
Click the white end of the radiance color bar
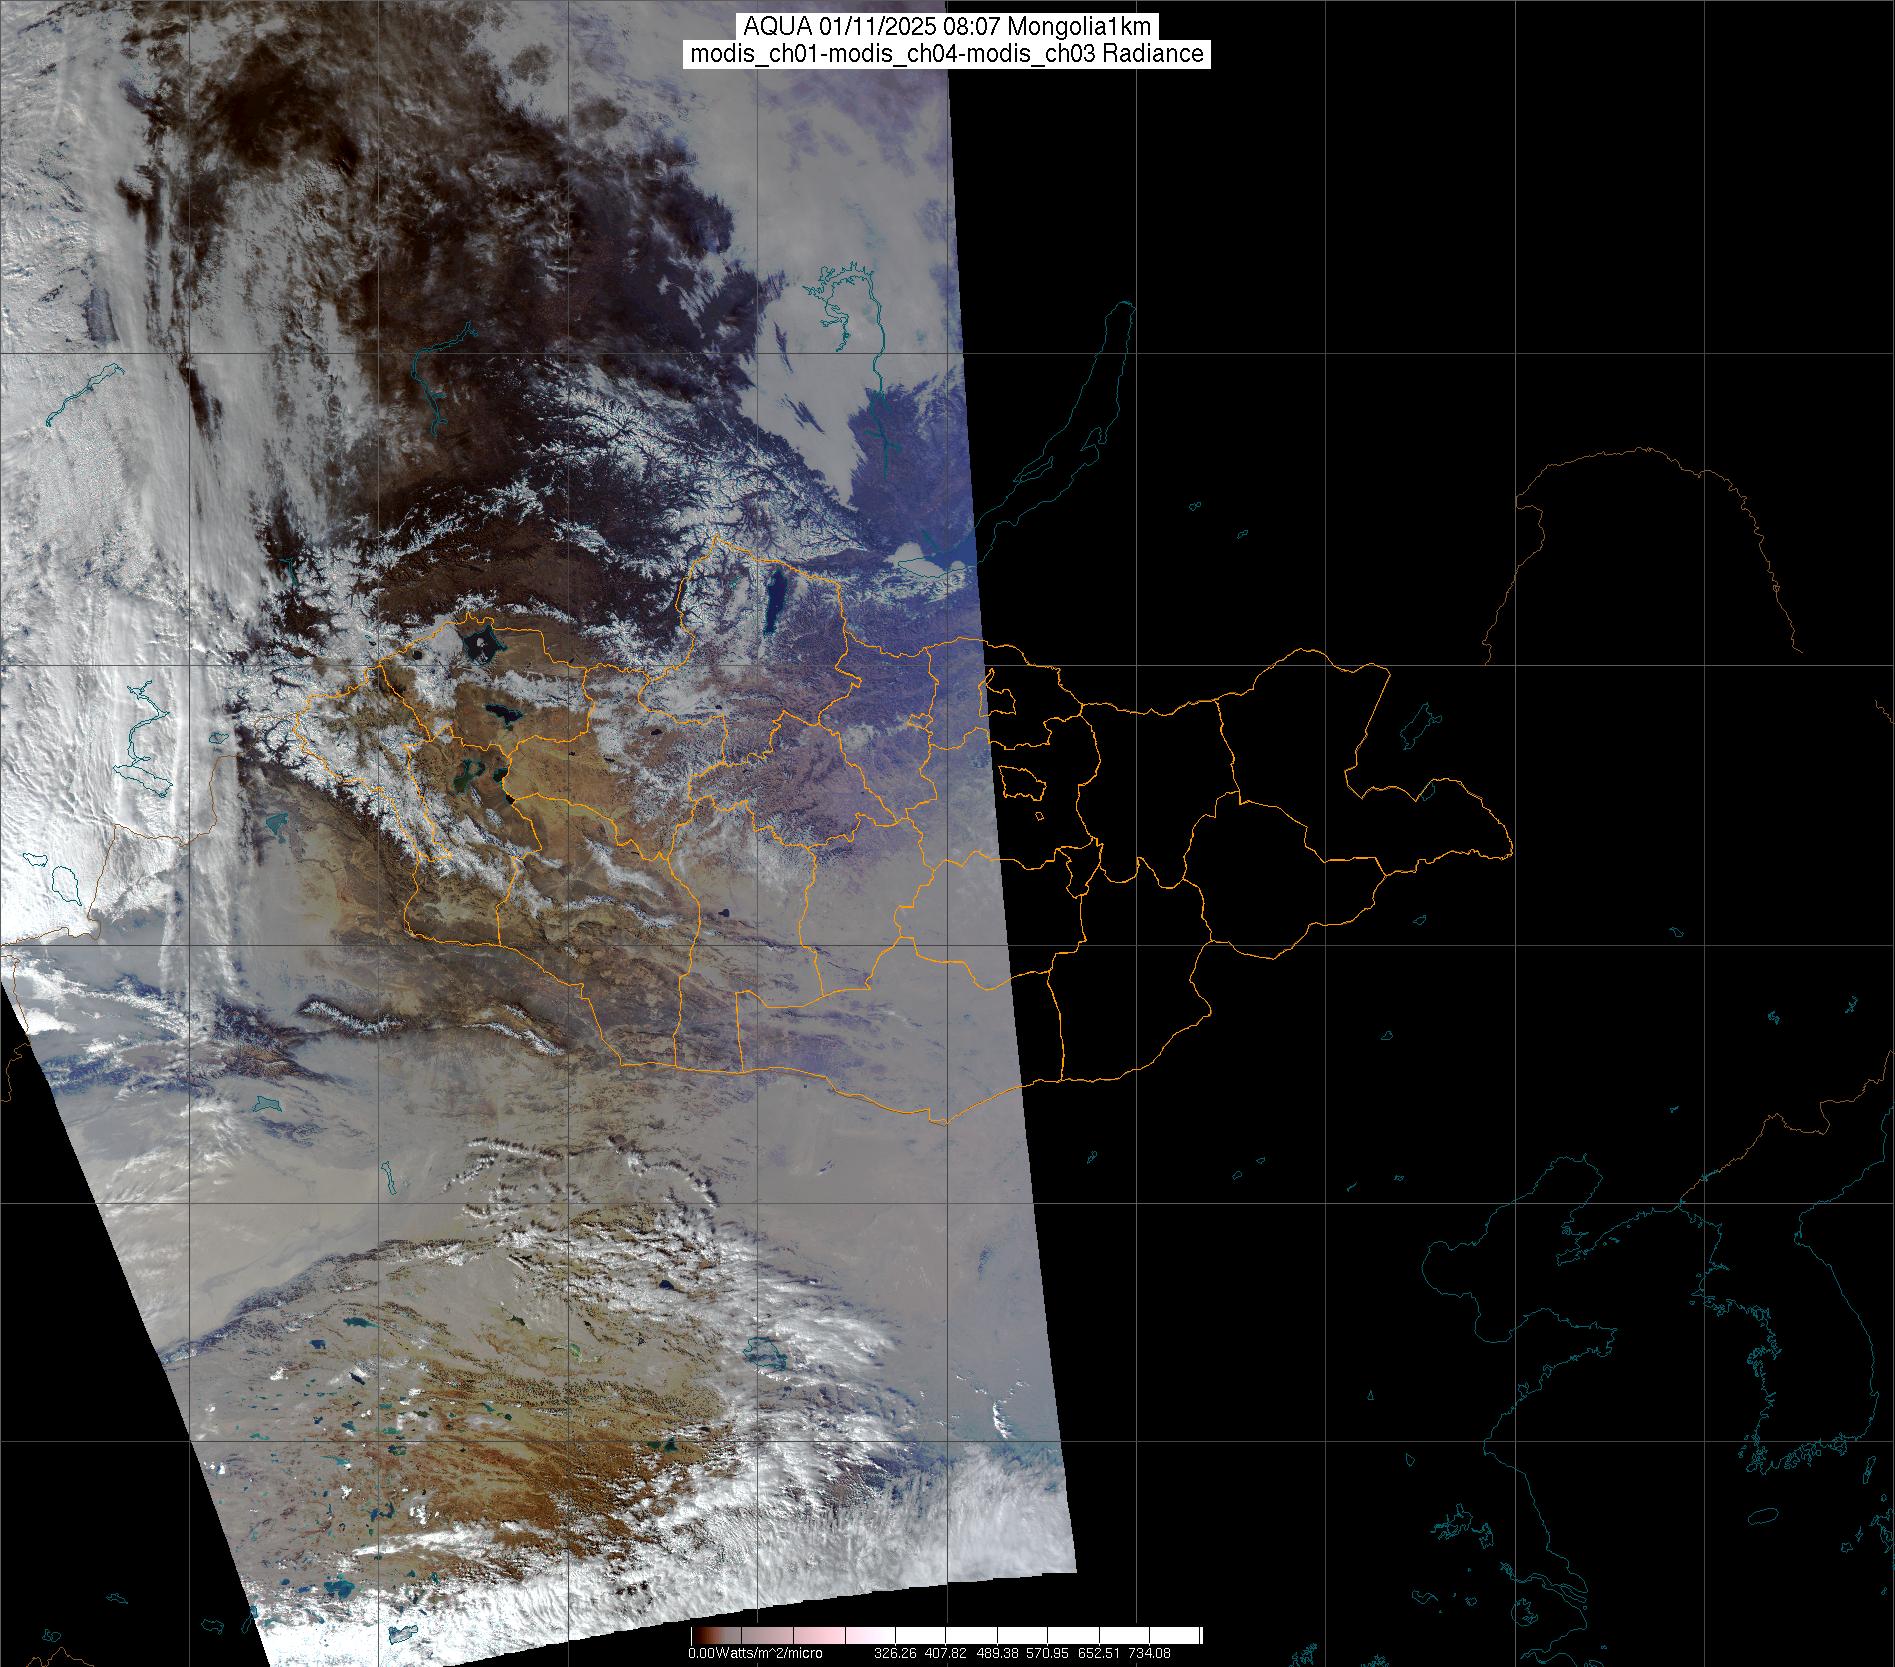[1185, 1636]
